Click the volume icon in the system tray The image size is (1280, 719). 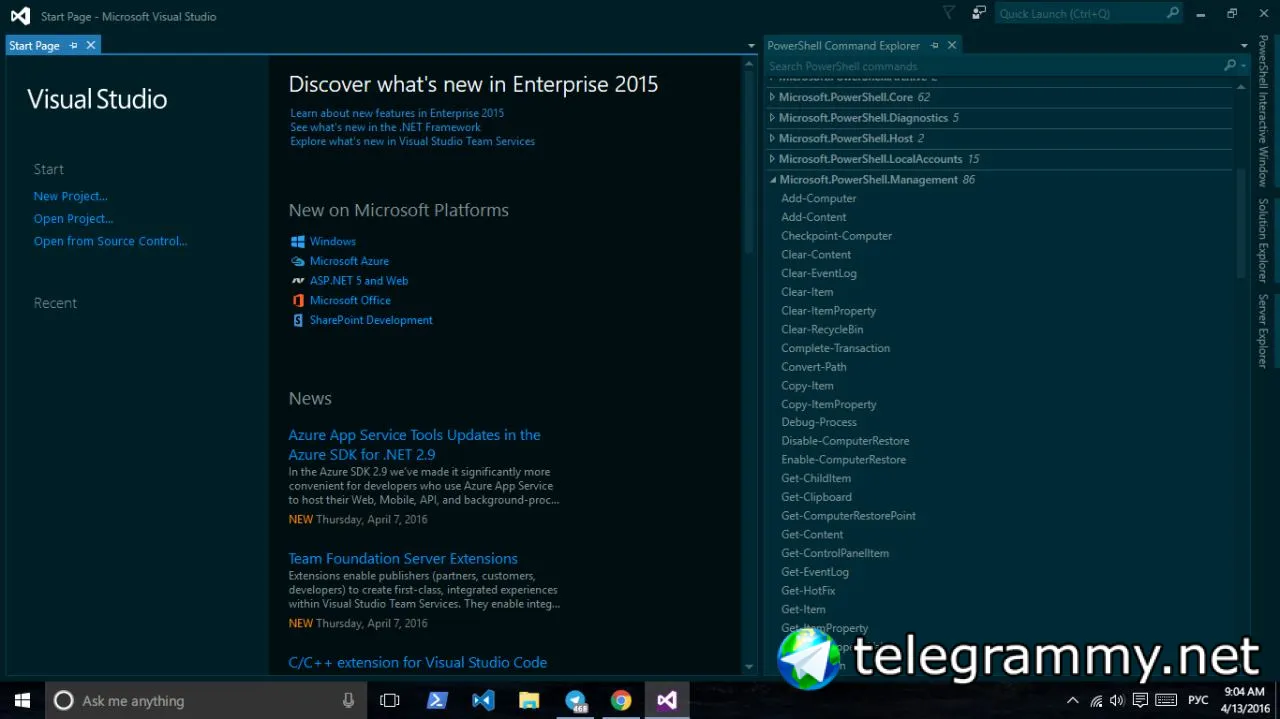coord(1117,701)
